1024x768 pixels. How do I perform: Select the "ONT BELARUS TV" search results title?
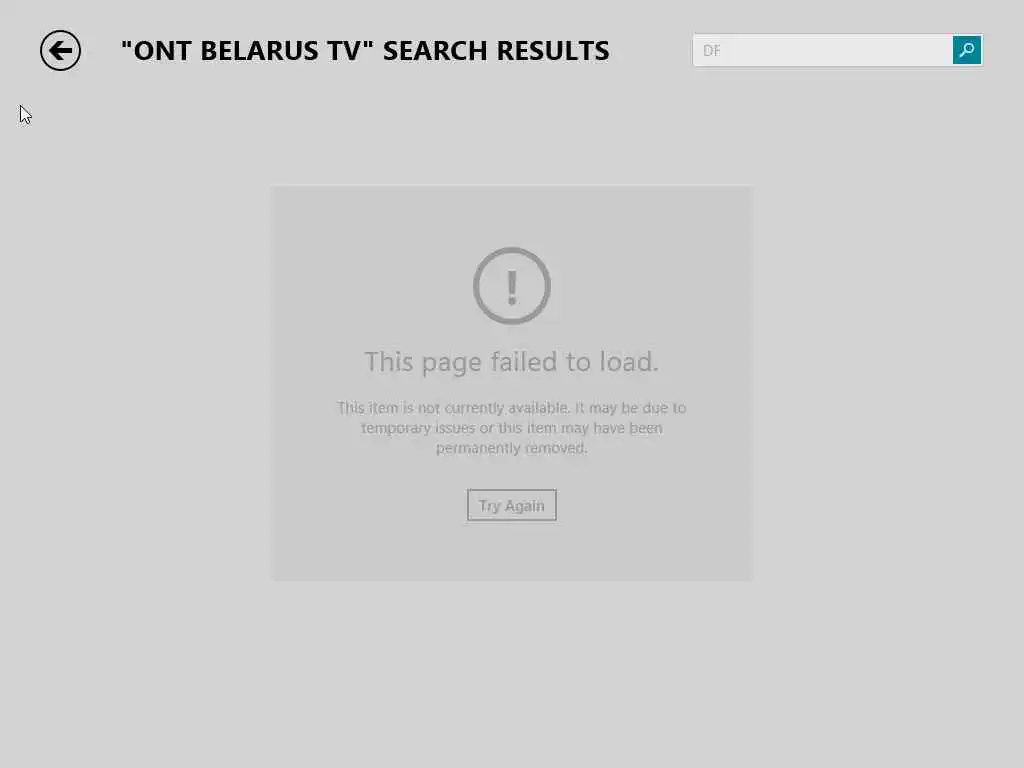click(365, 51)
